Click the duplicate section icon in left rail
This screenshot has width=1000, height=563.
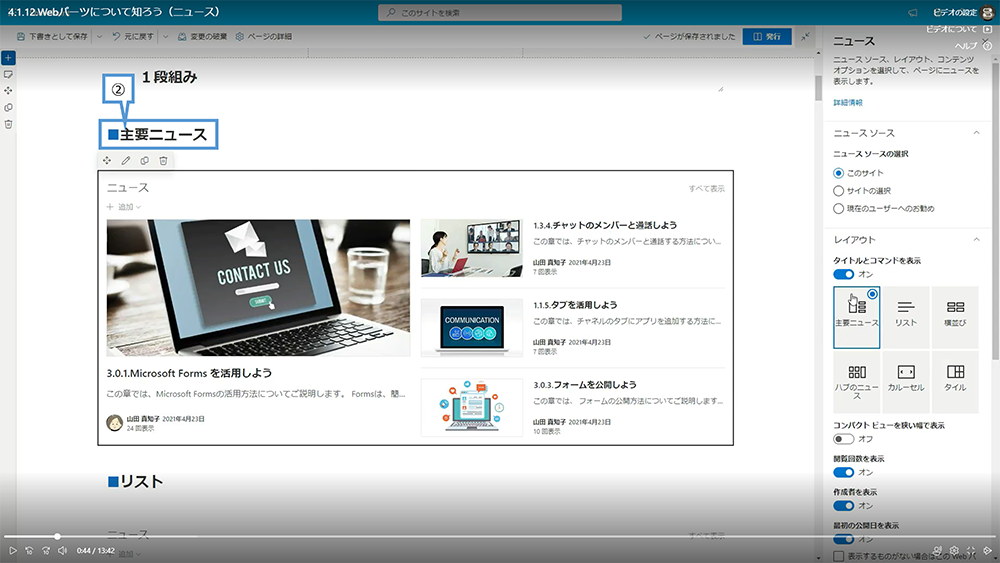tap(8, 108)
